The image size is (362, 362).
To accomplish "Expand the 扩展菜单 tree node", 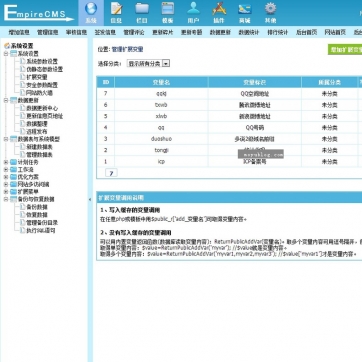I will (6, 192).
